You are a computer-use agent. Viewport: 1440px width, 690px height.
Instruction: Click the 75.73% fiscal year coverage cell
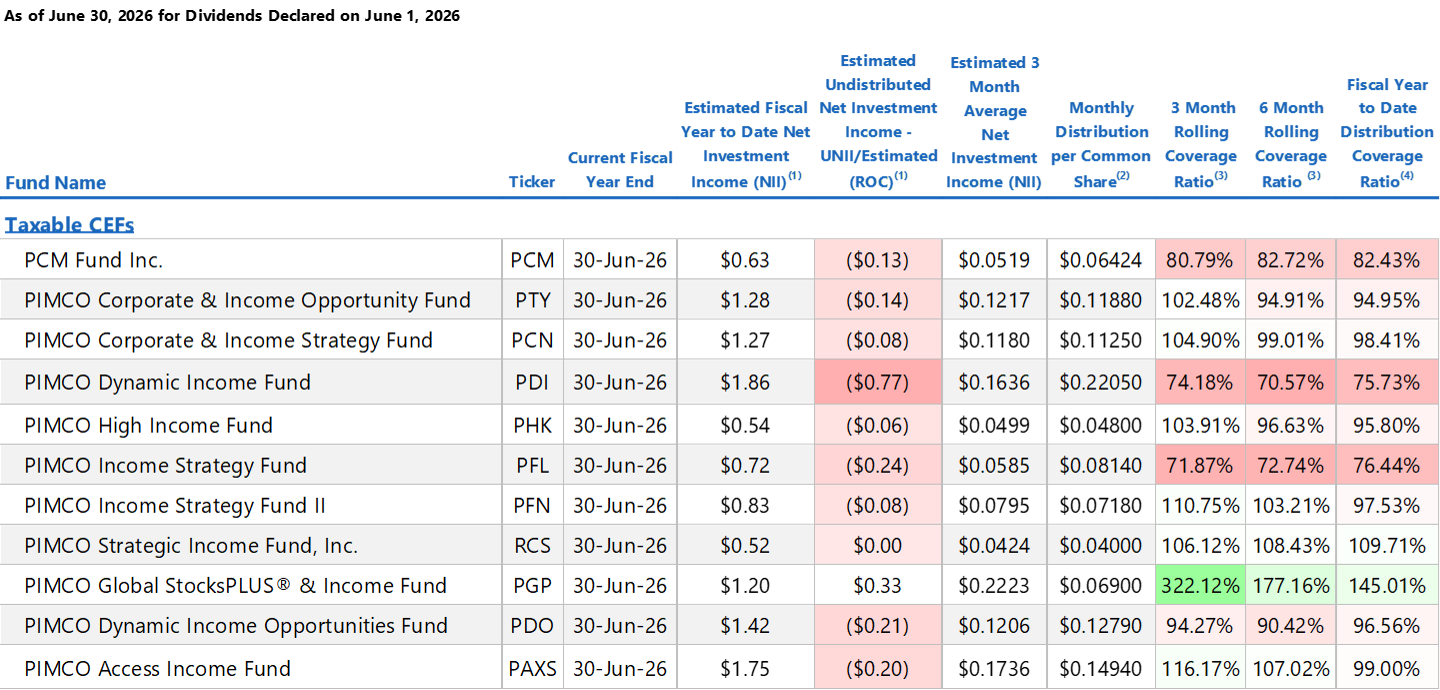[1387, 382]
